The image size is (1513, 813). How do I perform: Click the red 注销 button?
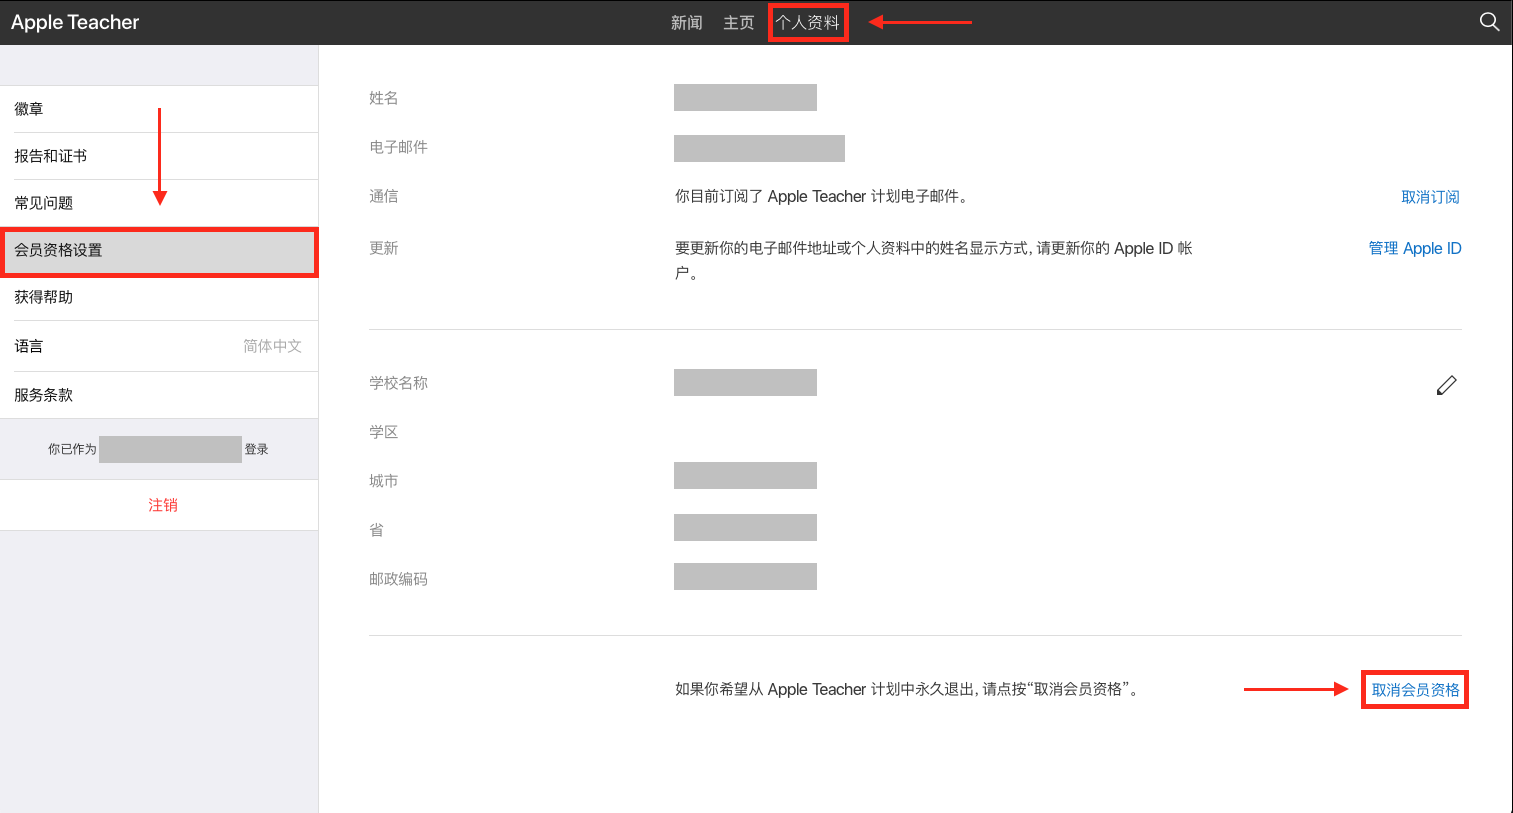pyautogui.click(x=163, y=505)
